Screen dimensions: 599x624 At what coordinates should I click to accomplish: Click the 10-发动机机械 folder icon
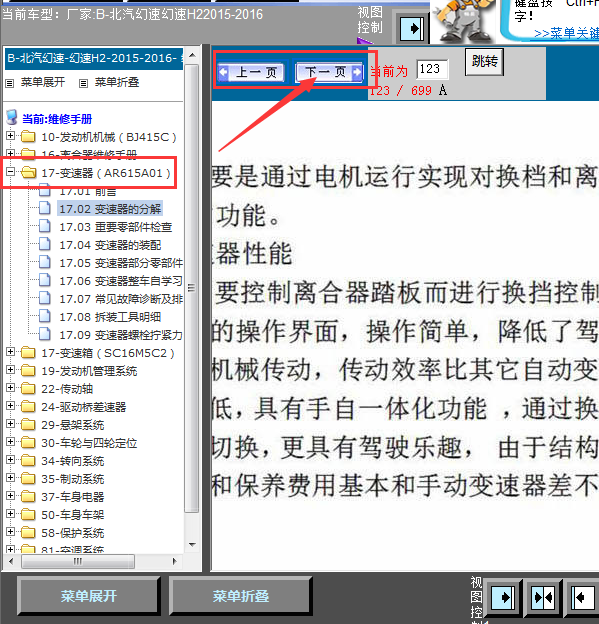(x=28, y=136)
